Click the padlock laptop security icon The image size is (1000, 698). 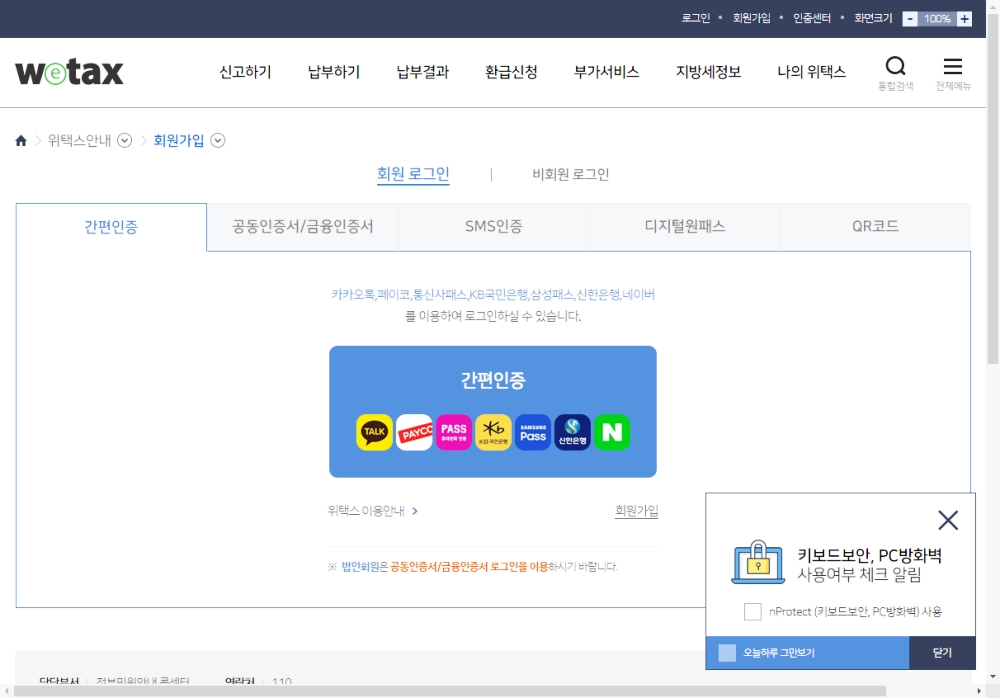tap(758, 562)
